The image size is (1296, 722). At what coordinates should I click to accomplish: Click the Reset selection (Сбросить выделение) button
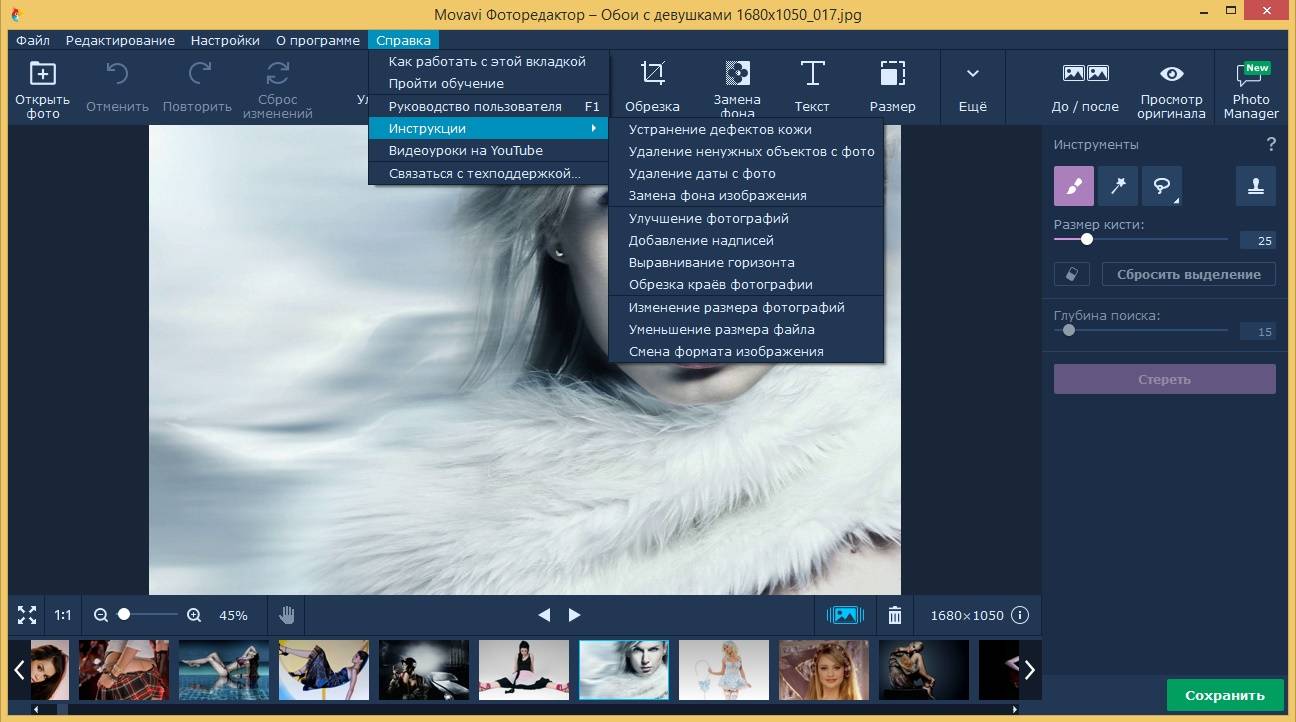(1189, 274)
